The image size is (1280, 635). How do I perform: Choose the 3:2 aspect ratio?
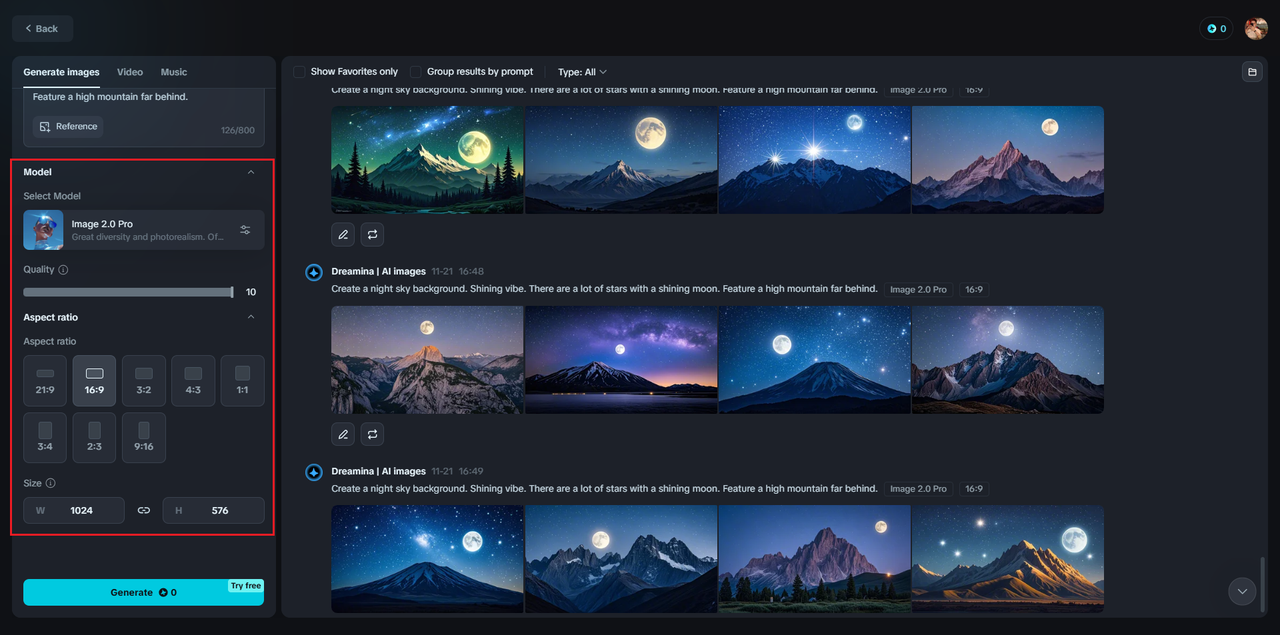[144, 380]
